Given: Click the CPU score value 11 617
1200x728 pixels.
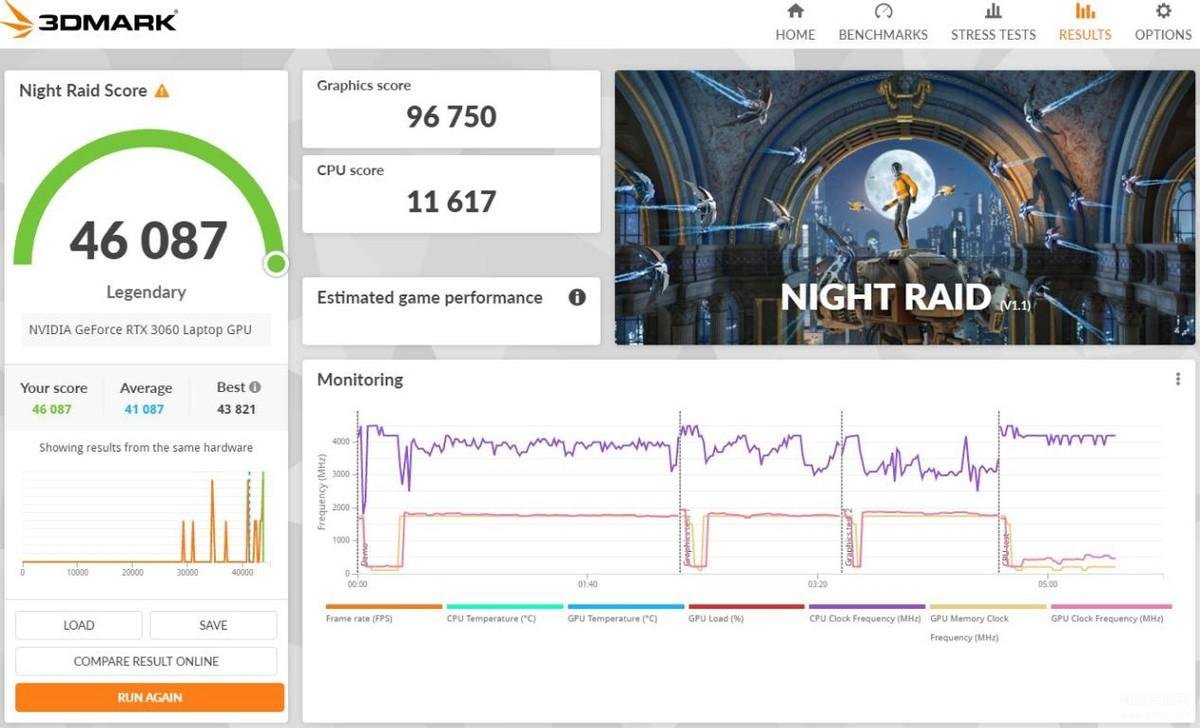Looking at the screenshot, I should point(451,202).
